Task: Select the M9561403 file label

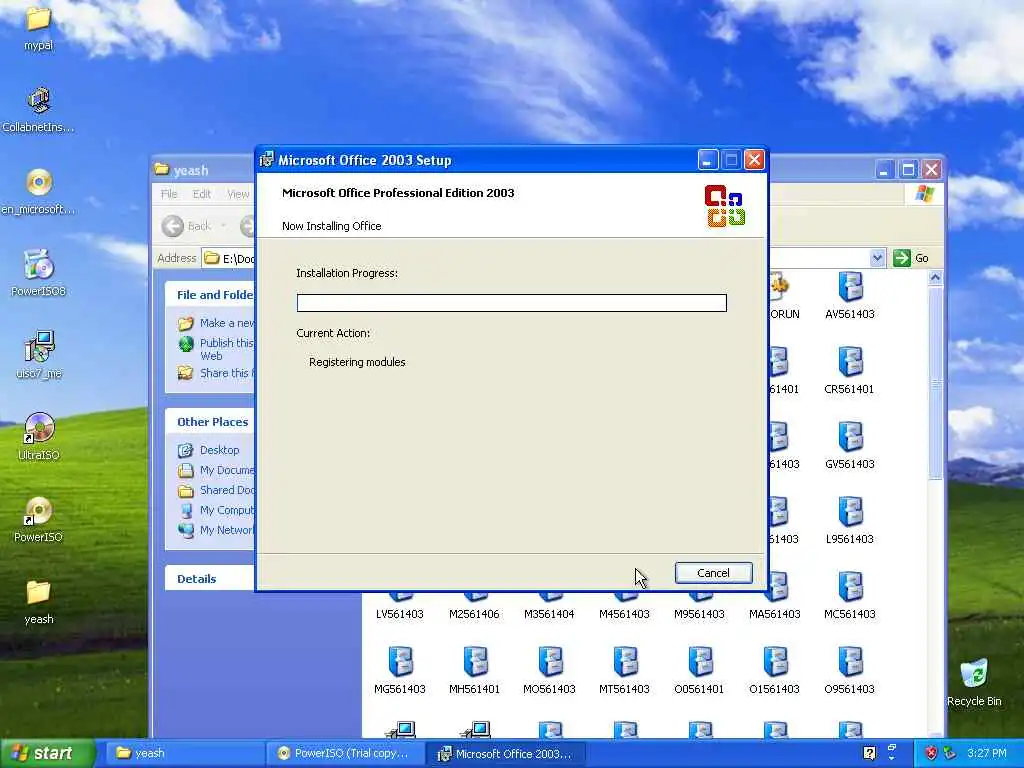Action: coord(699,614)
